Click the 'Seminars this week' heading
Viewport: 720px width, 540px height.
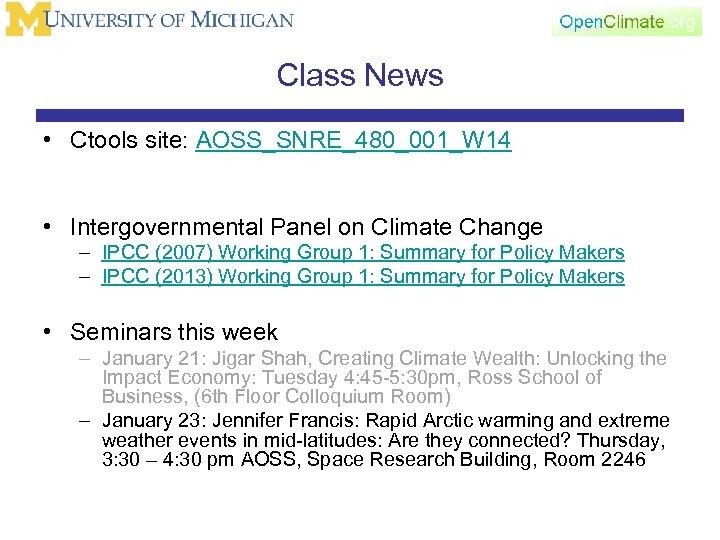pyautogui.click(x=174, y=332)
